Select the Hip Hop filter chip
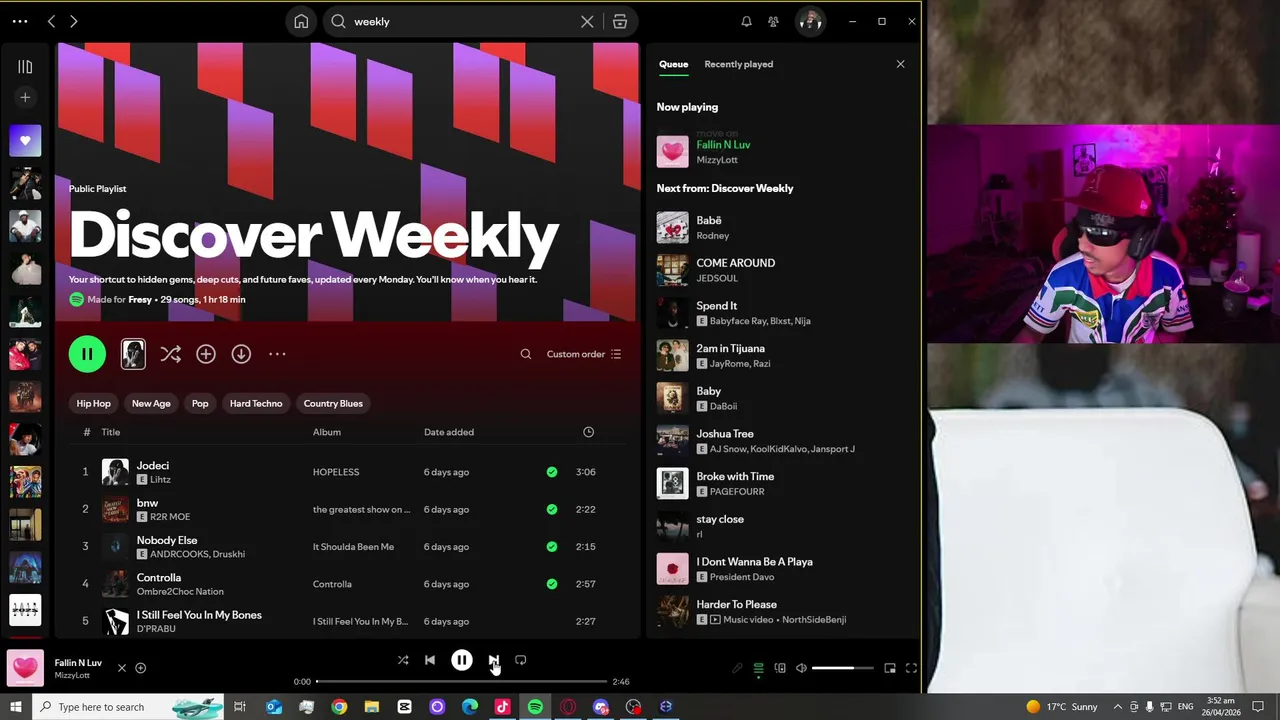 click(94, 403)
